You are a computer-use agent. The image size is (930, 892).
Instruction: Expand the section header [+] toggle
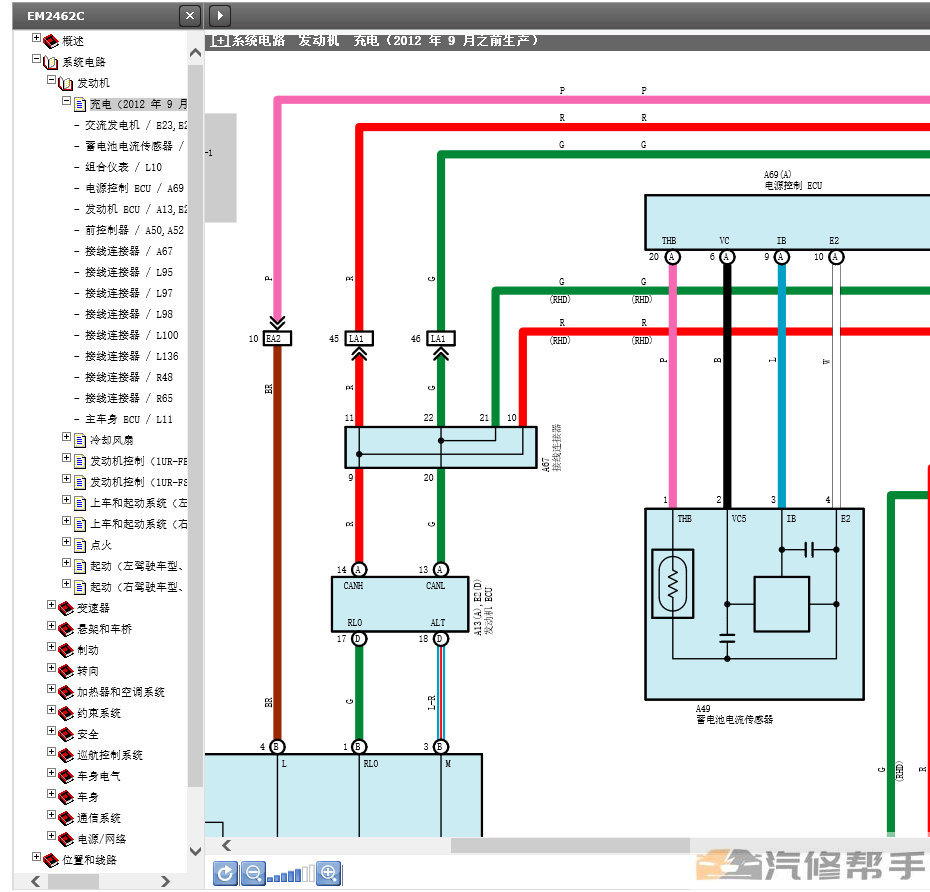(x=220, y=40)
